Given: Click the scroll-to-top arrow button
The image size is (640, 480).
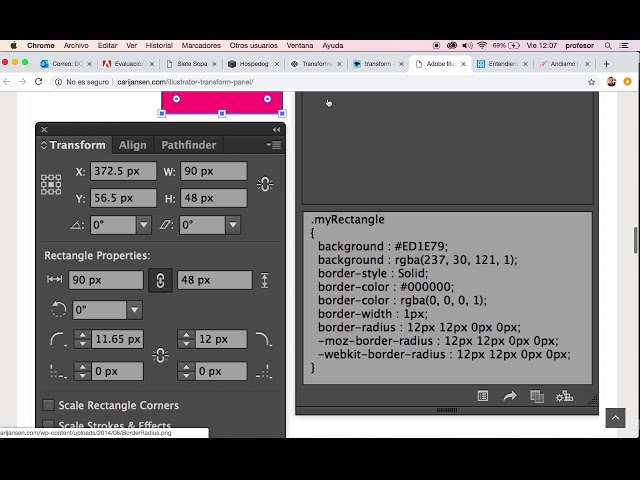Looking at the screenshot, I should [x=616, y=418].
